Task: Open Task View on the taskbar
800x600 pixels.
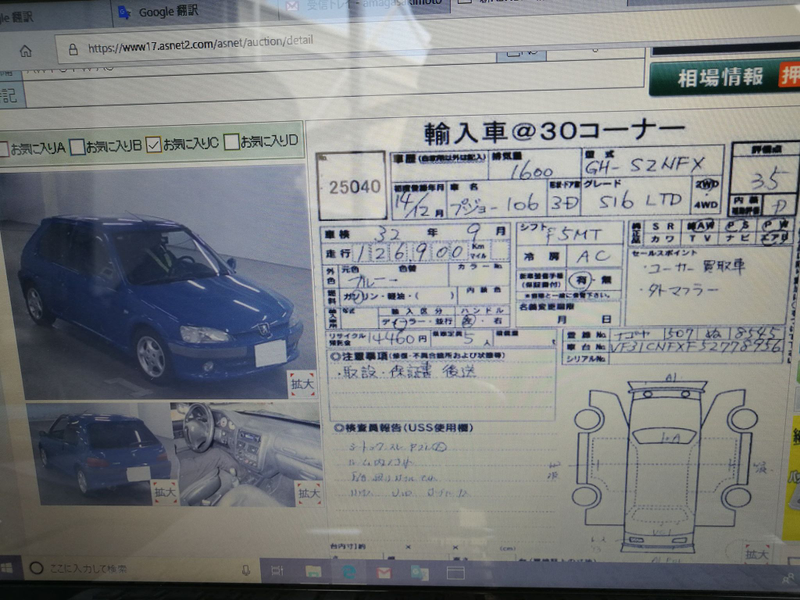Action: [277, 571]
